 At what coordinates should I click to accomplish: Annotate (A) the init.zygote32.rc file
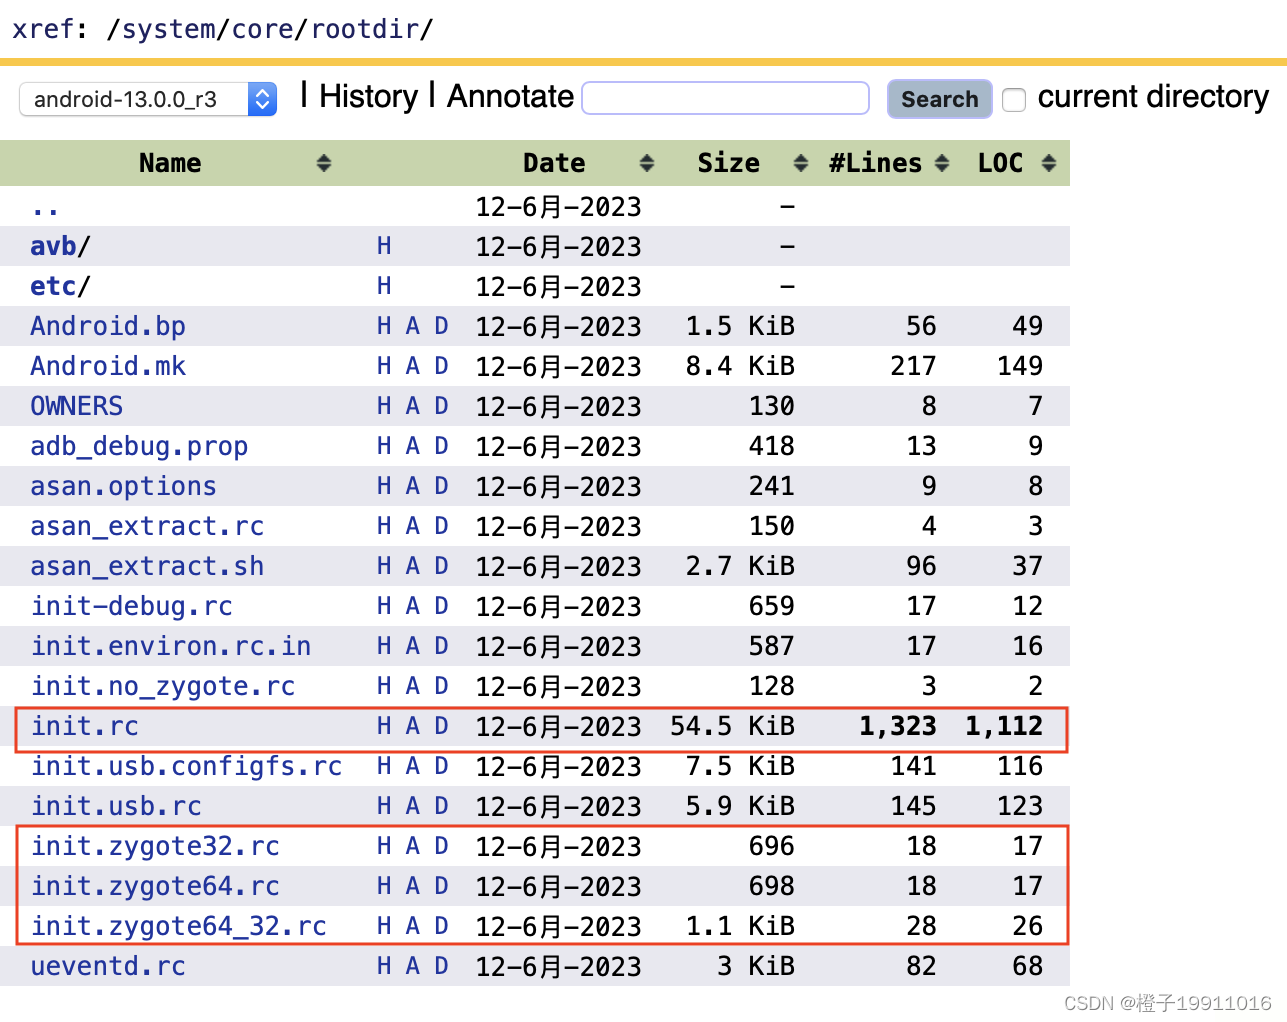point(413,846)
